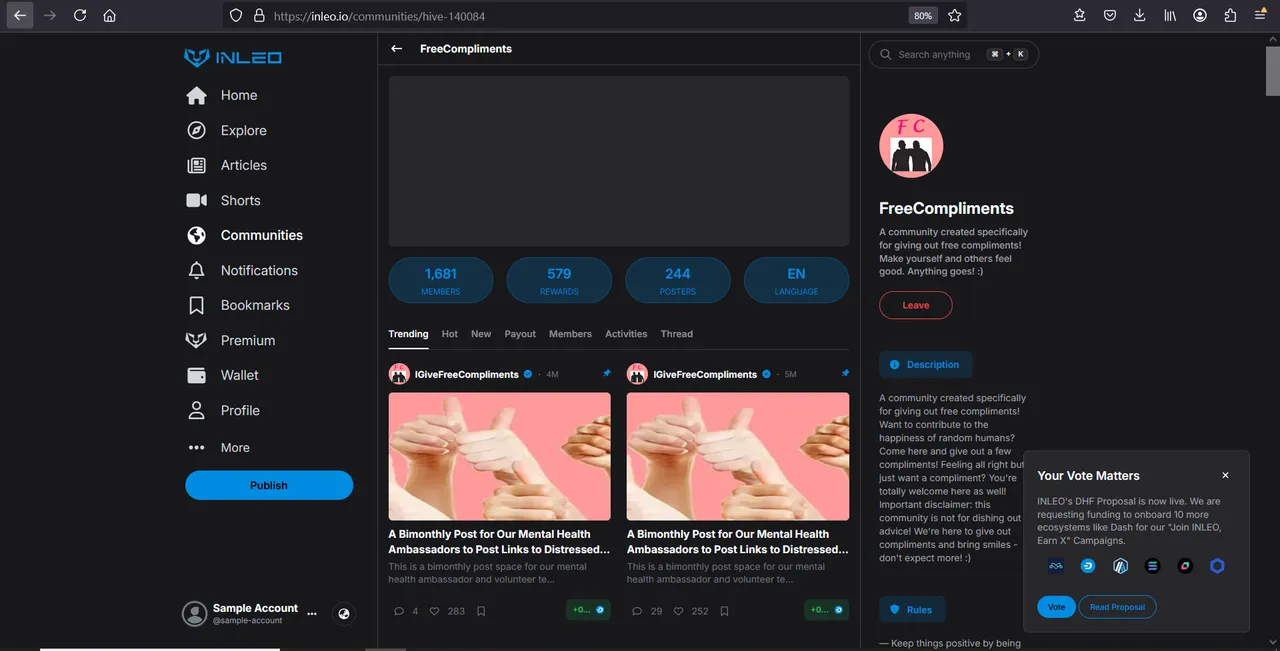Click the Vote button in popup

[1056, 607]
